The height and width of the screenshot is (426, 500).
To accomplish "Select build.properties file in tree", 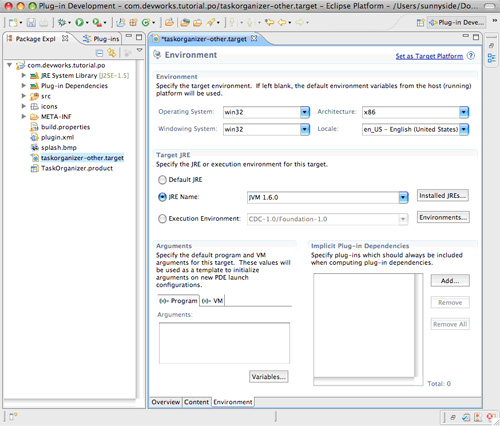I will (x=65, y=127).
